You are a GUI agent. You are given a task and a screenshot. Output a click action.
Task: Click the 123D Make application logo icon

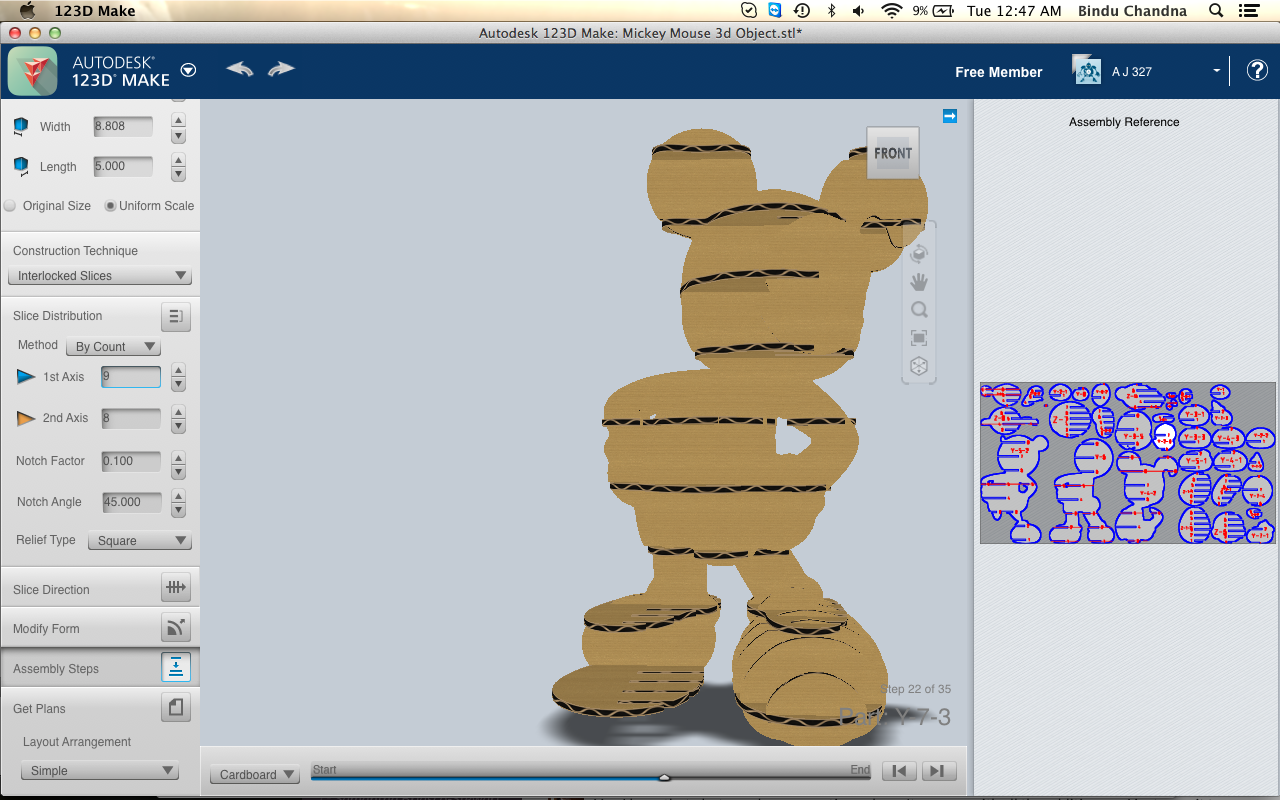coord(32,71)
